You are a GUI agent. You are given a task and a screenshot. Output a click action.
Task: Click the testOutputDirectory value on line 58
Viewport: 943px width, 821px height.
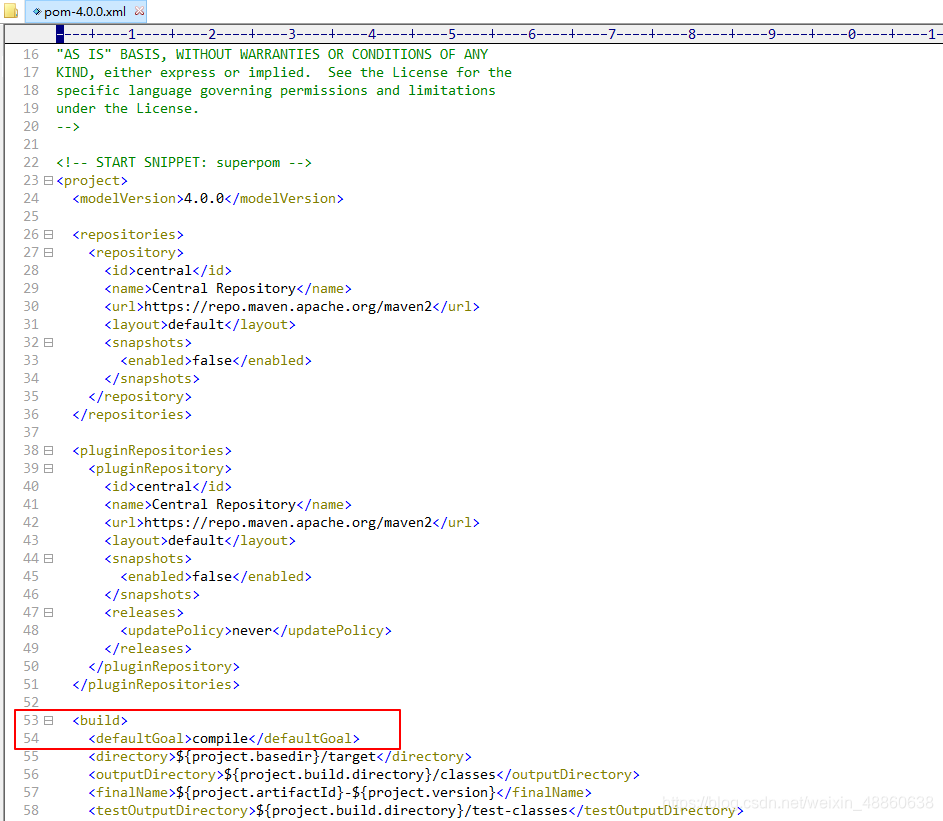[413, 811]
